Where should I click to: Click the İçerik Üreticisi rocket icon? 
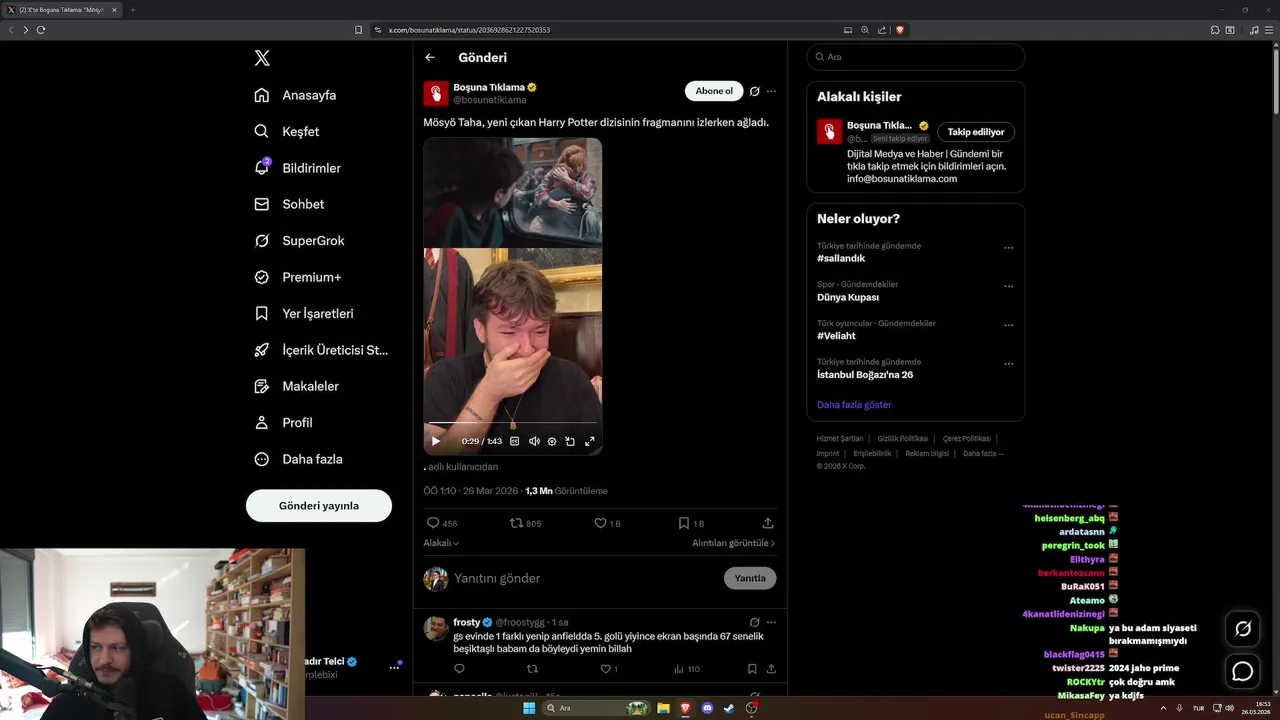(261, 350)
